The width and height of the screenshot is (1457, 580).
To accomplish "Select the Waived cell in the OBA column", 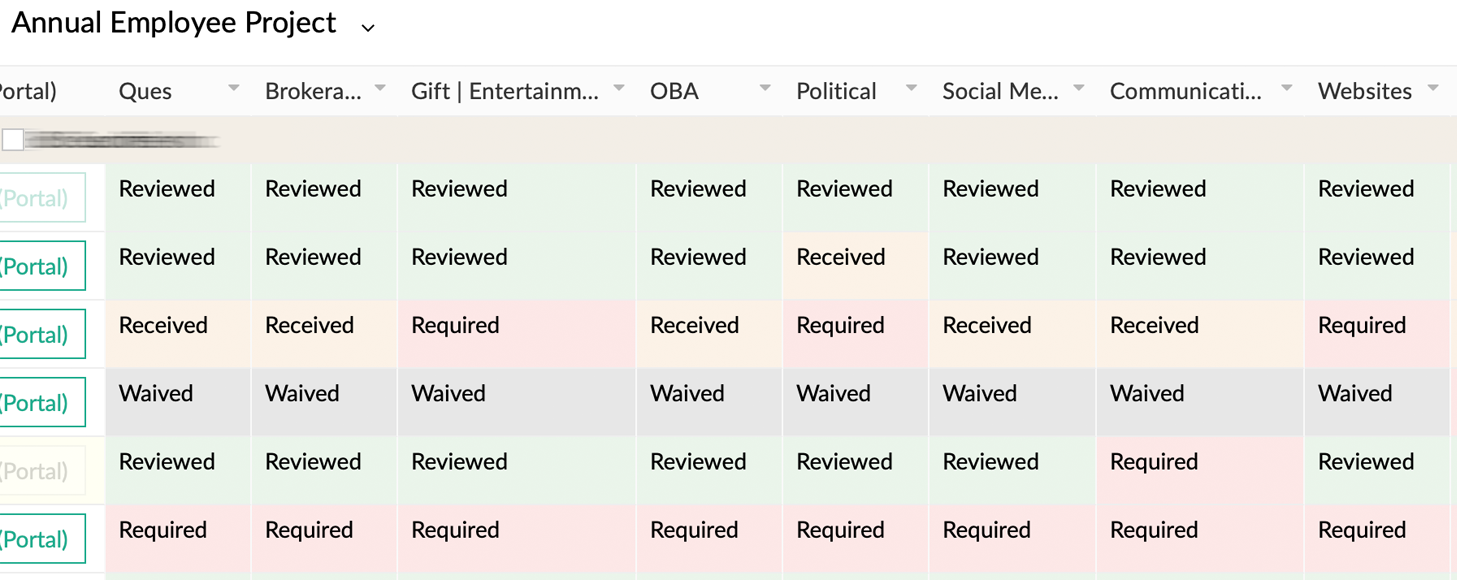I will click(x=687, y=394).
